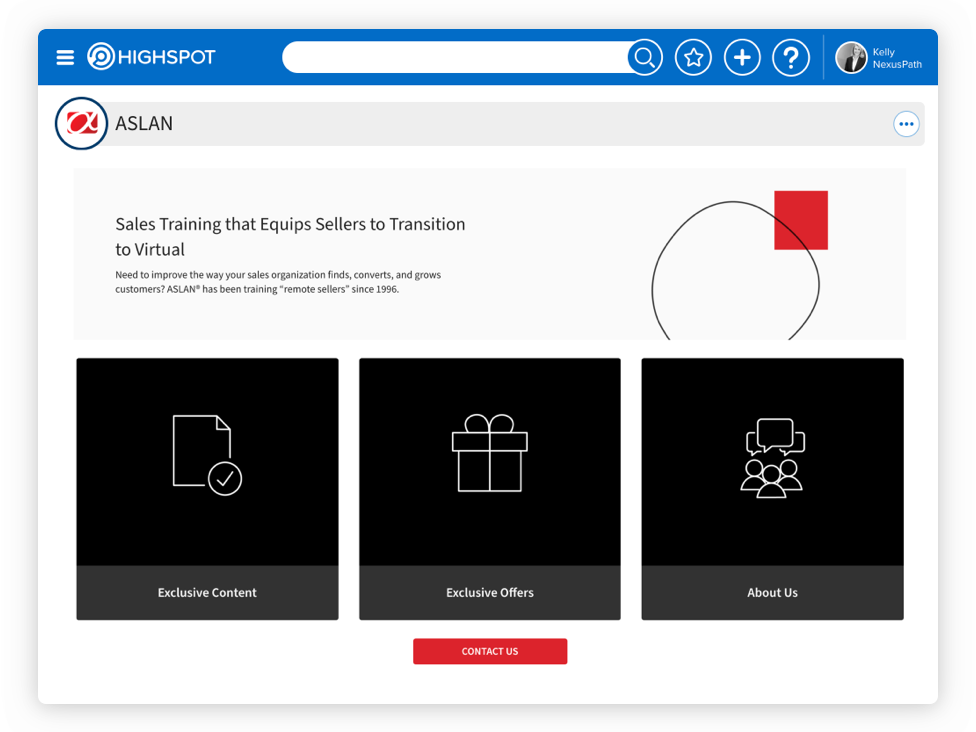Click Kelly's profile avatar
Screen dimensions: 976x732
851,58
